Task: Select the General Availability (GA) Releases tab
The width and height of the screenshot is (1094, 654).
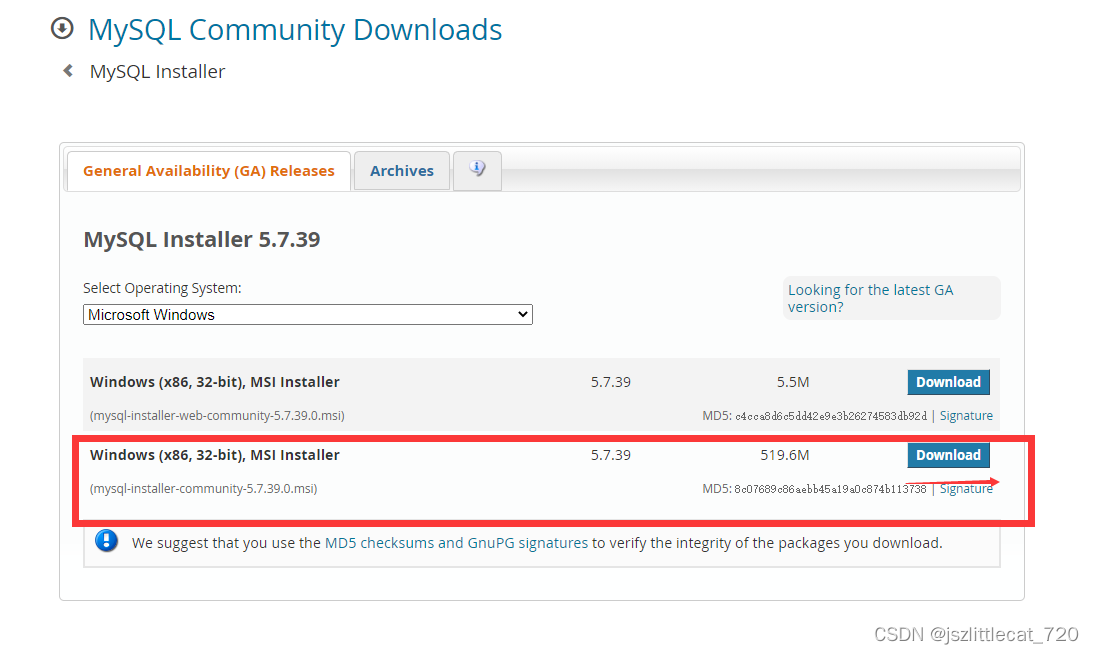Action: click(208, 170)
